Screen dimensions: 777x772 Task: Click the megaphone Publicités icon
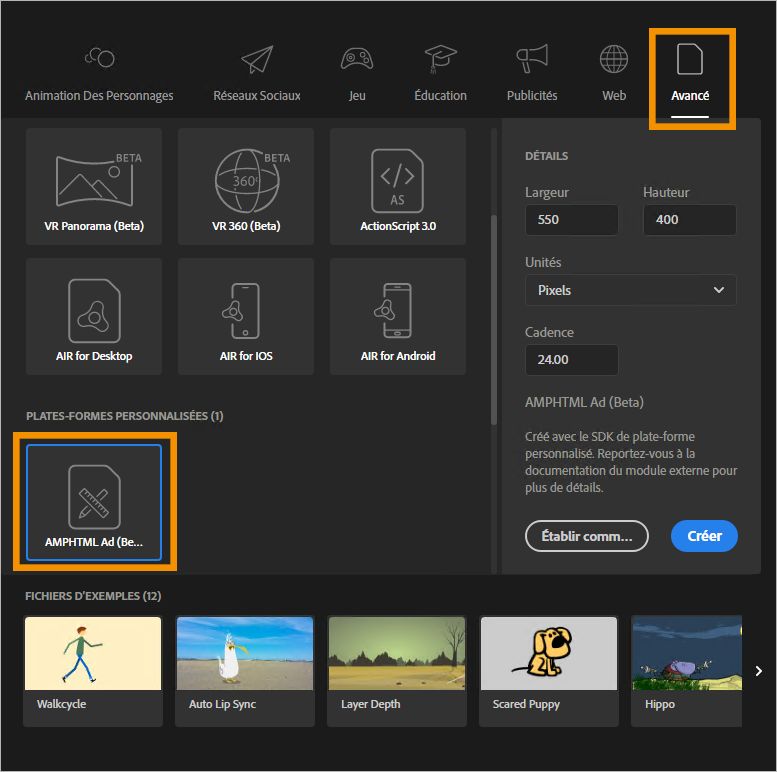[532, 58]
